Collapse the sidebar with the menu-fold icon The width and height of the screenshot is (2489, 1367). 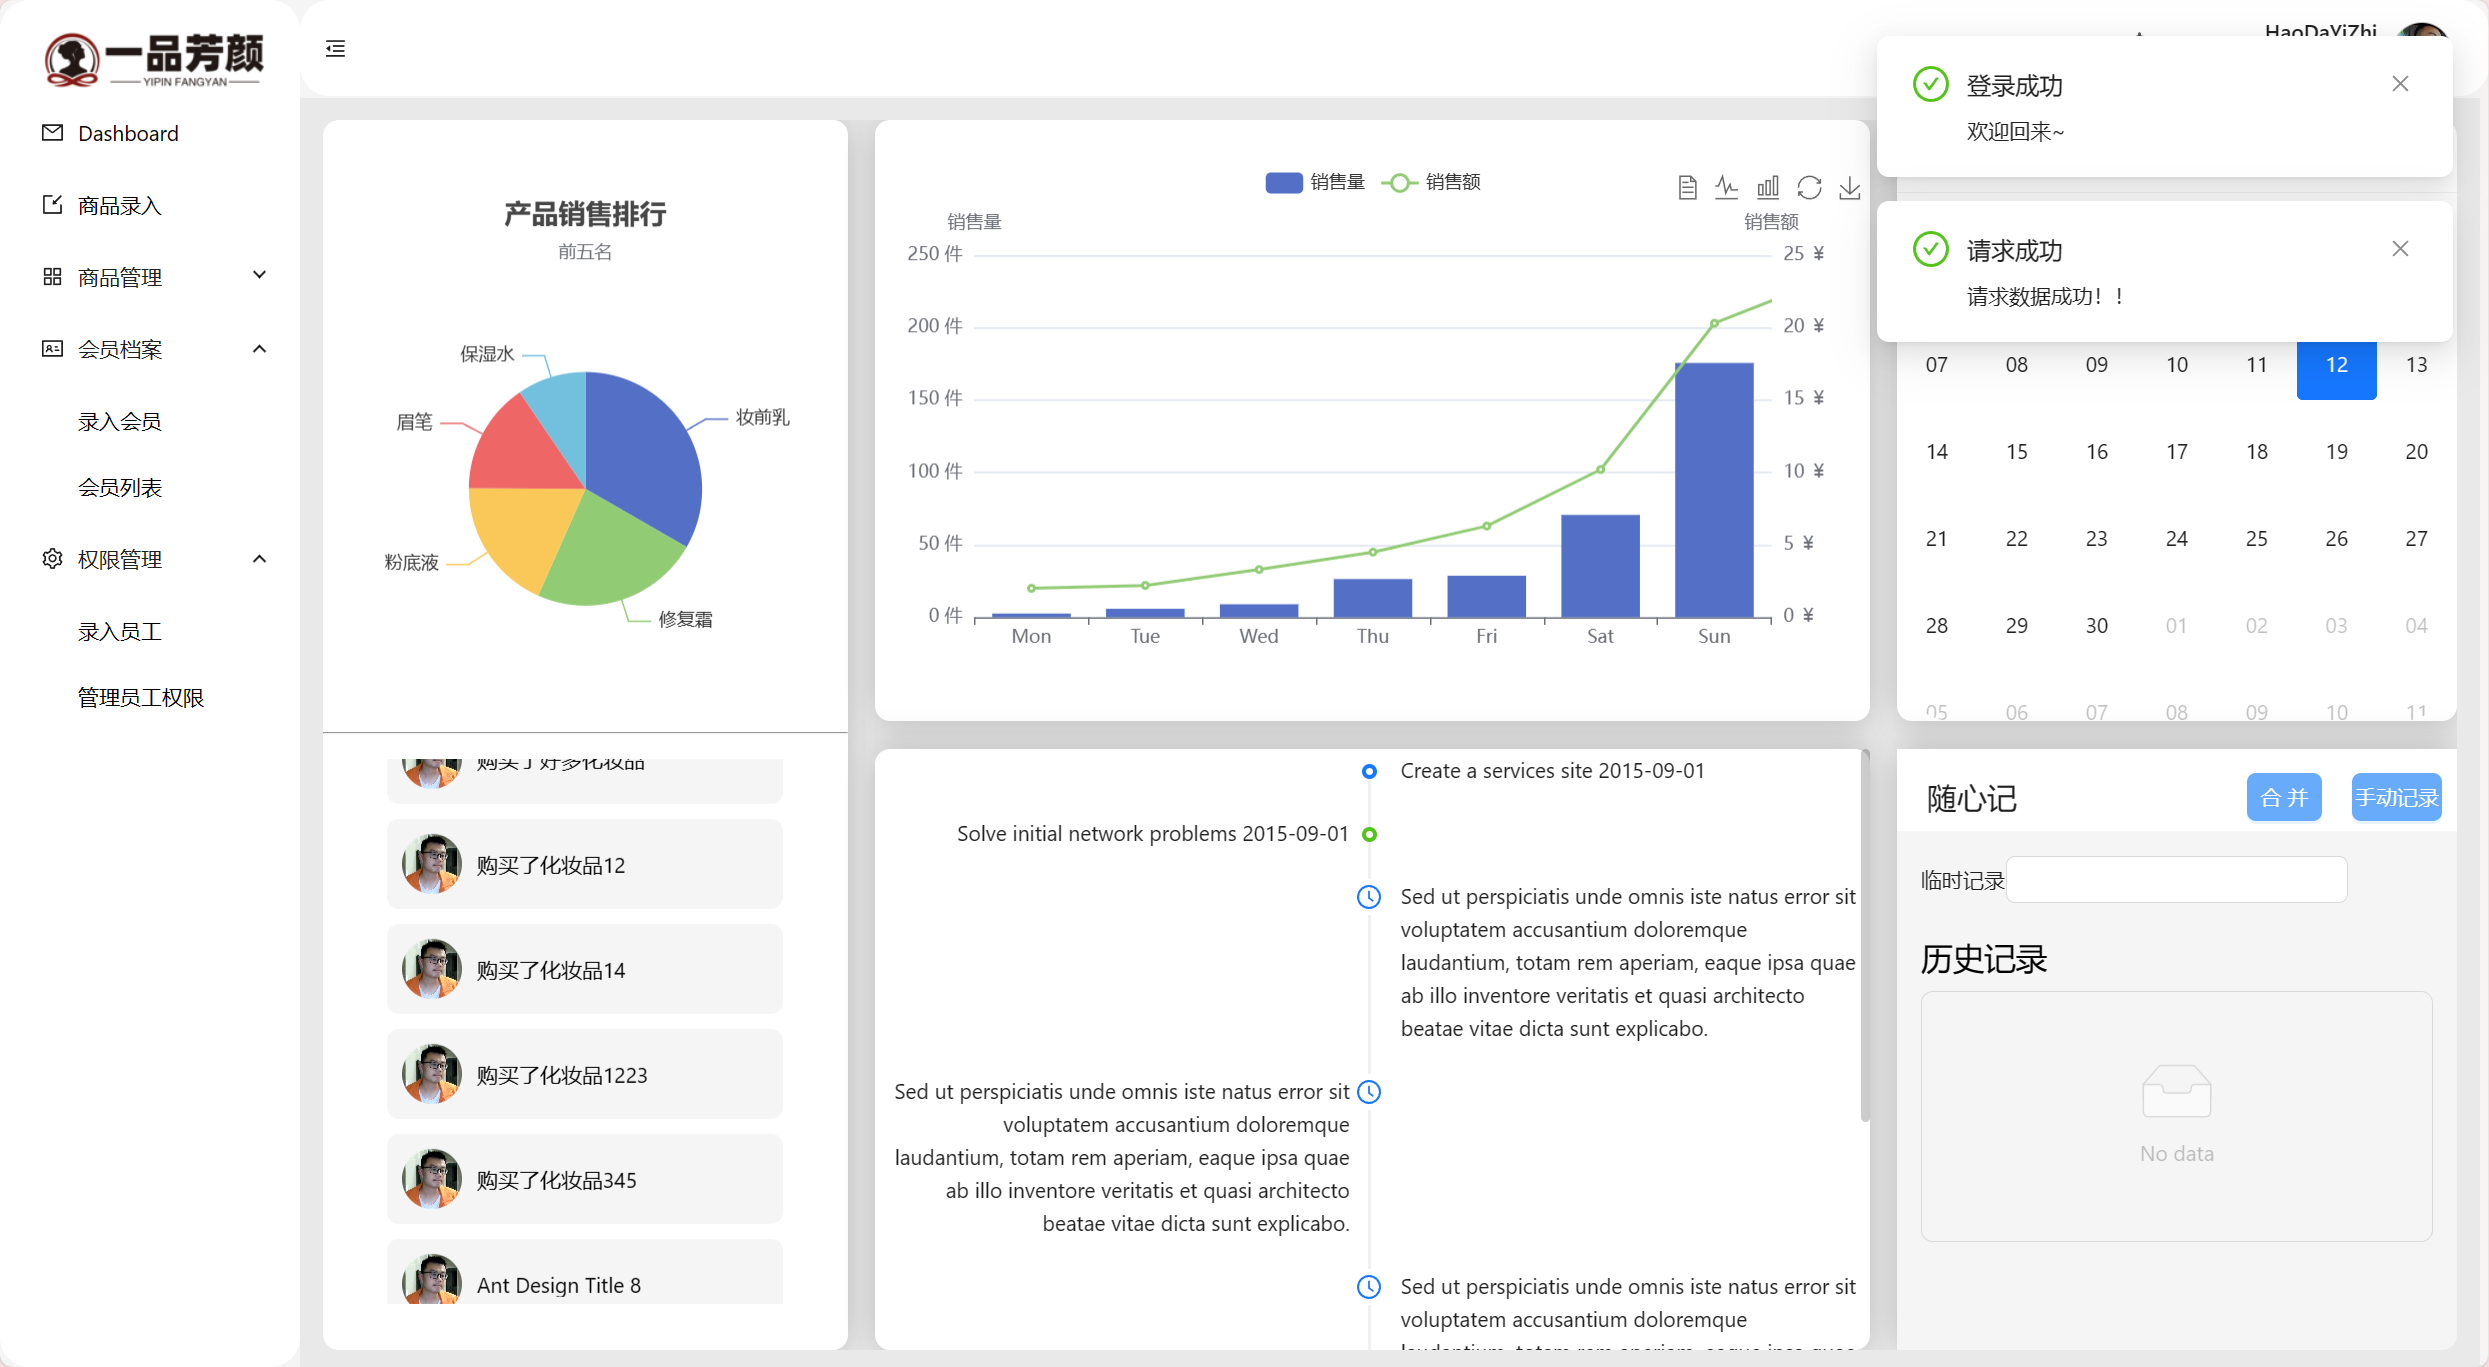(335, 49)
